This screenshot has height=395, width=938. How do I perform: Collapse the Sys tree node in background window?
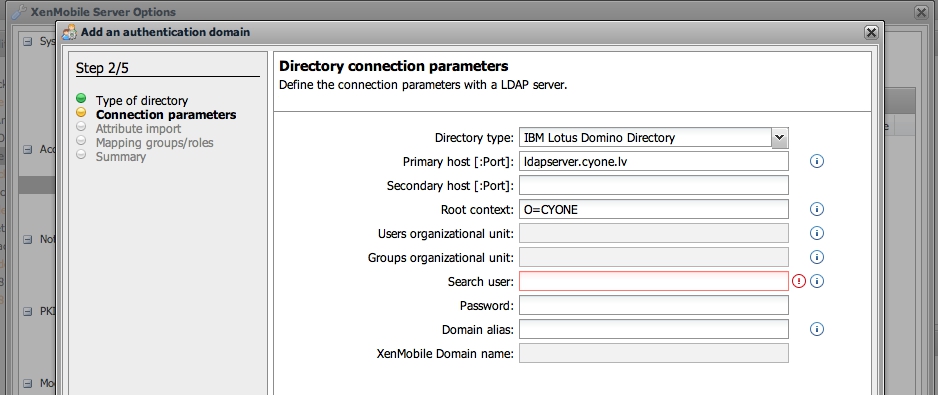[28, 41]
